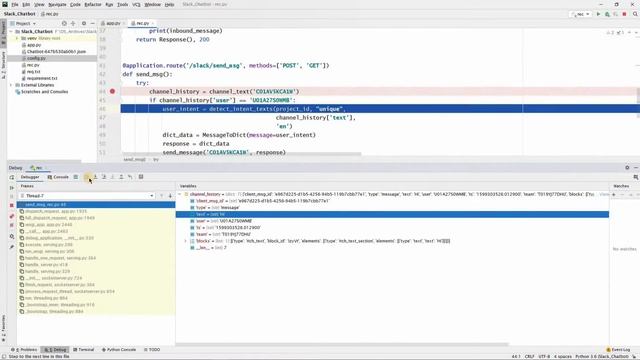The width and height of the screenshot is (640, 360).
Task: Open the Navigate menu
Action: pos(57,4)
